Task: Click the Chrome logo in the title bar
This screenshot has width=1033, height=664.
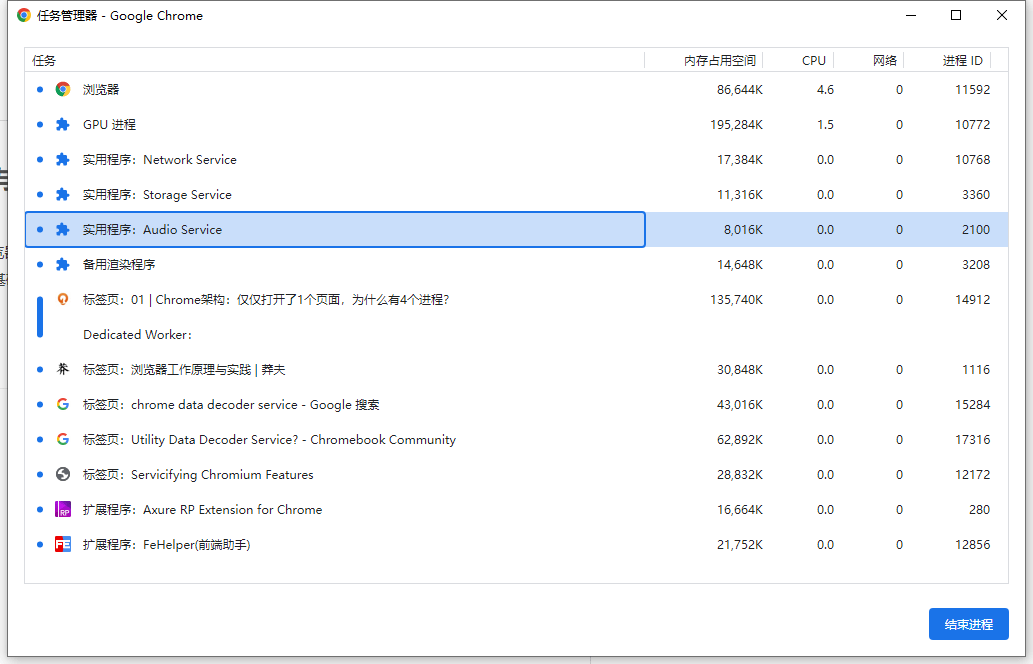Action: [24, 15]
